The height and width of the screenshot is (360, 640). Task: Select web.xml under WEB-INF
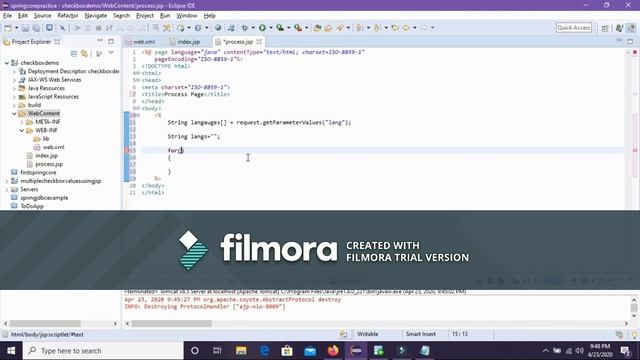[53, 147]
